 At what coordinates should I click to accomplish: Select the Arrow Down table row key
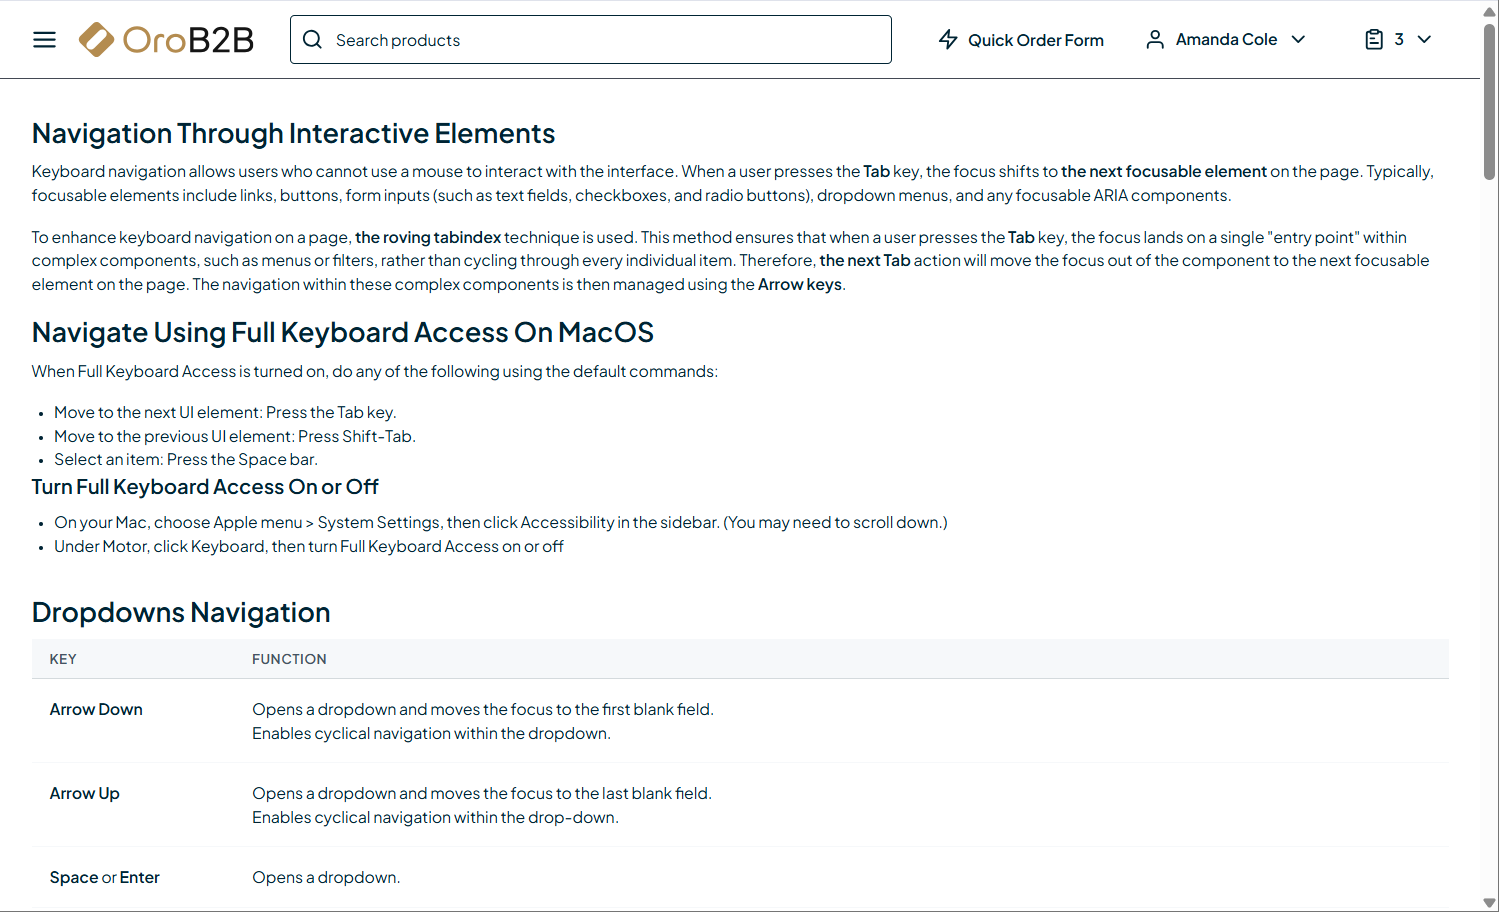(96, 709)
